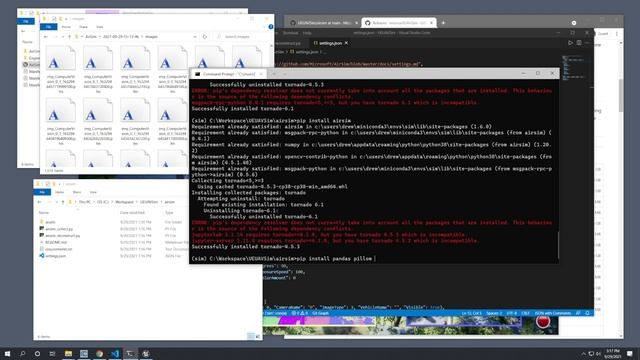The image size is (640, 360).
Task: Click the Run Code icon in VS Code
Action: (x=571, y=42)
